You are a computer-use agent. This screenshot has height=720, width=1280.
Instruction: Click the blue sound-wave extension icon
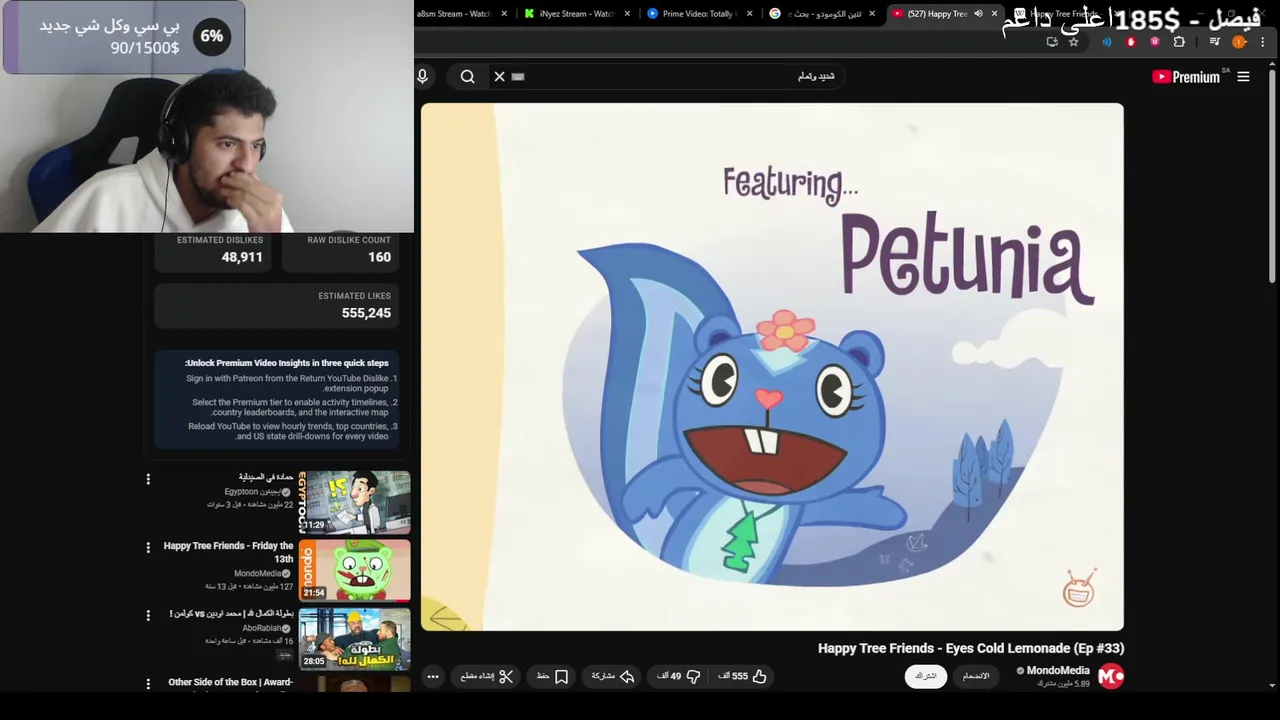click(x=1106, y=42)
